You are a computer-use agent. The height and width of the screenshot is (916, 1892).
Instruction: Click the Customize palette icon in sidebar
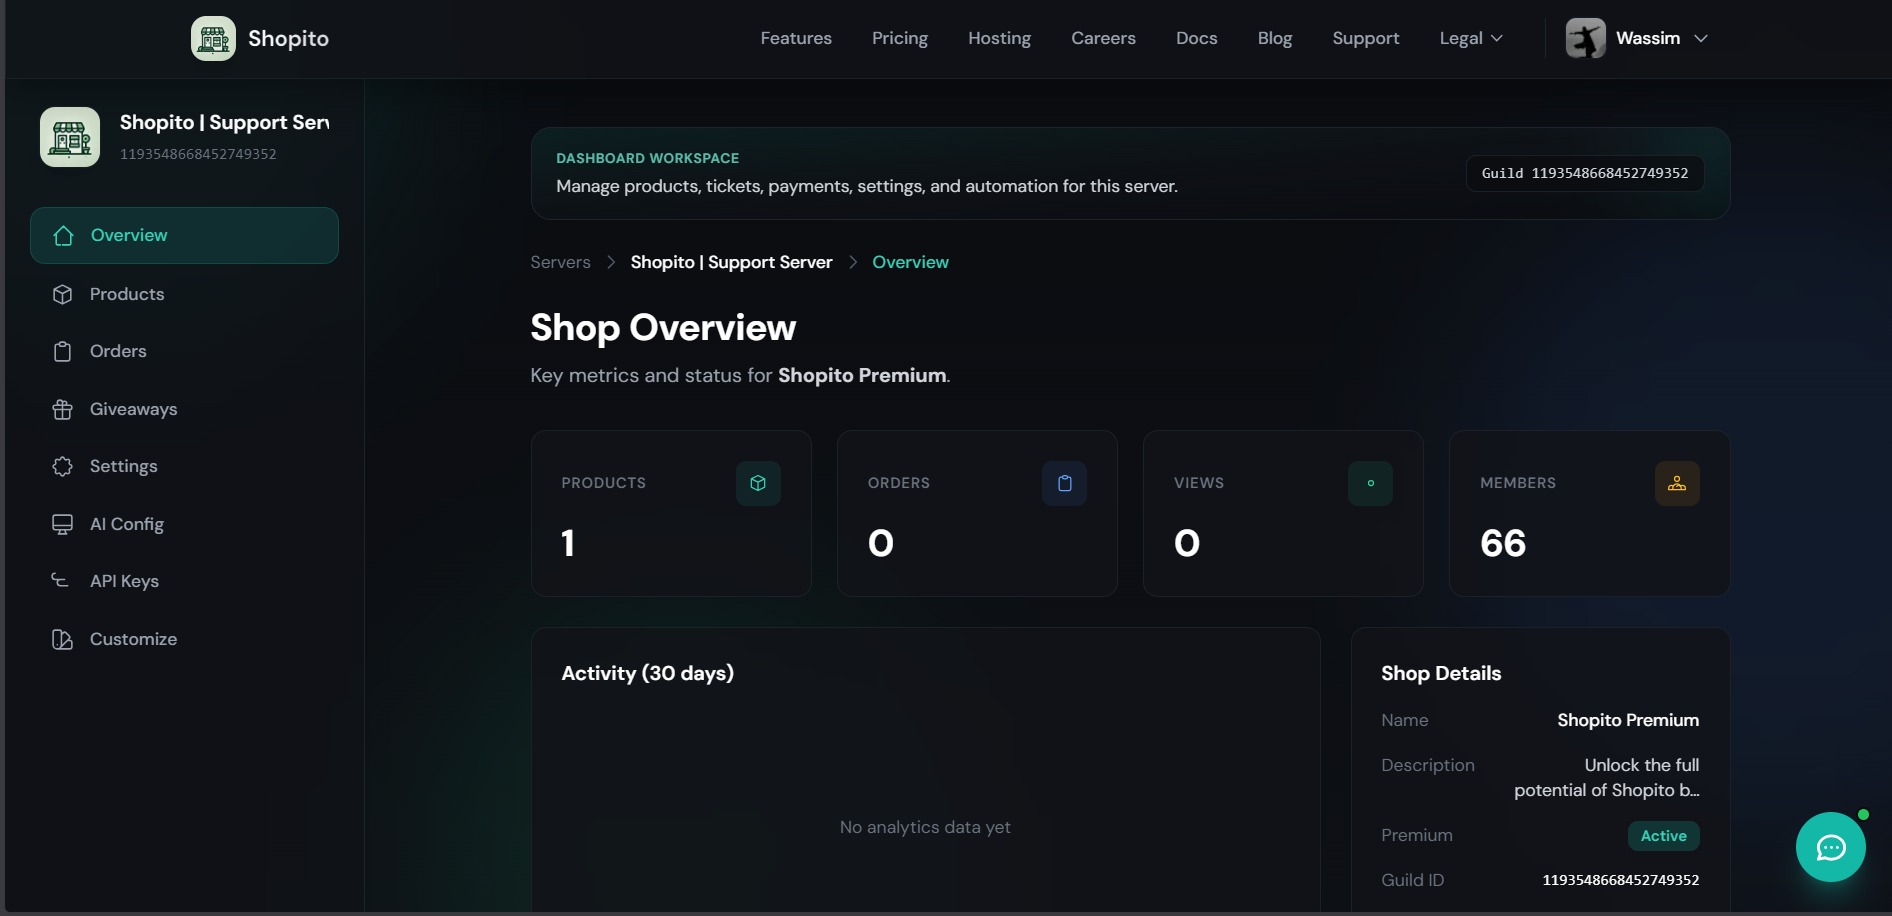tap(62, 639)
